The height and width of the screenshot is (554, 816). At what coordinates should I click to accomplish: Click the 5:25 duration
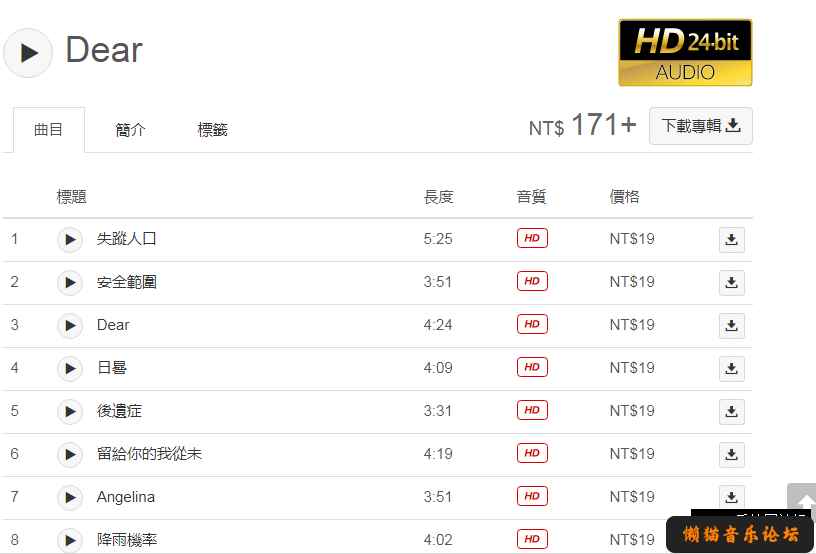(x=438, y=239)
